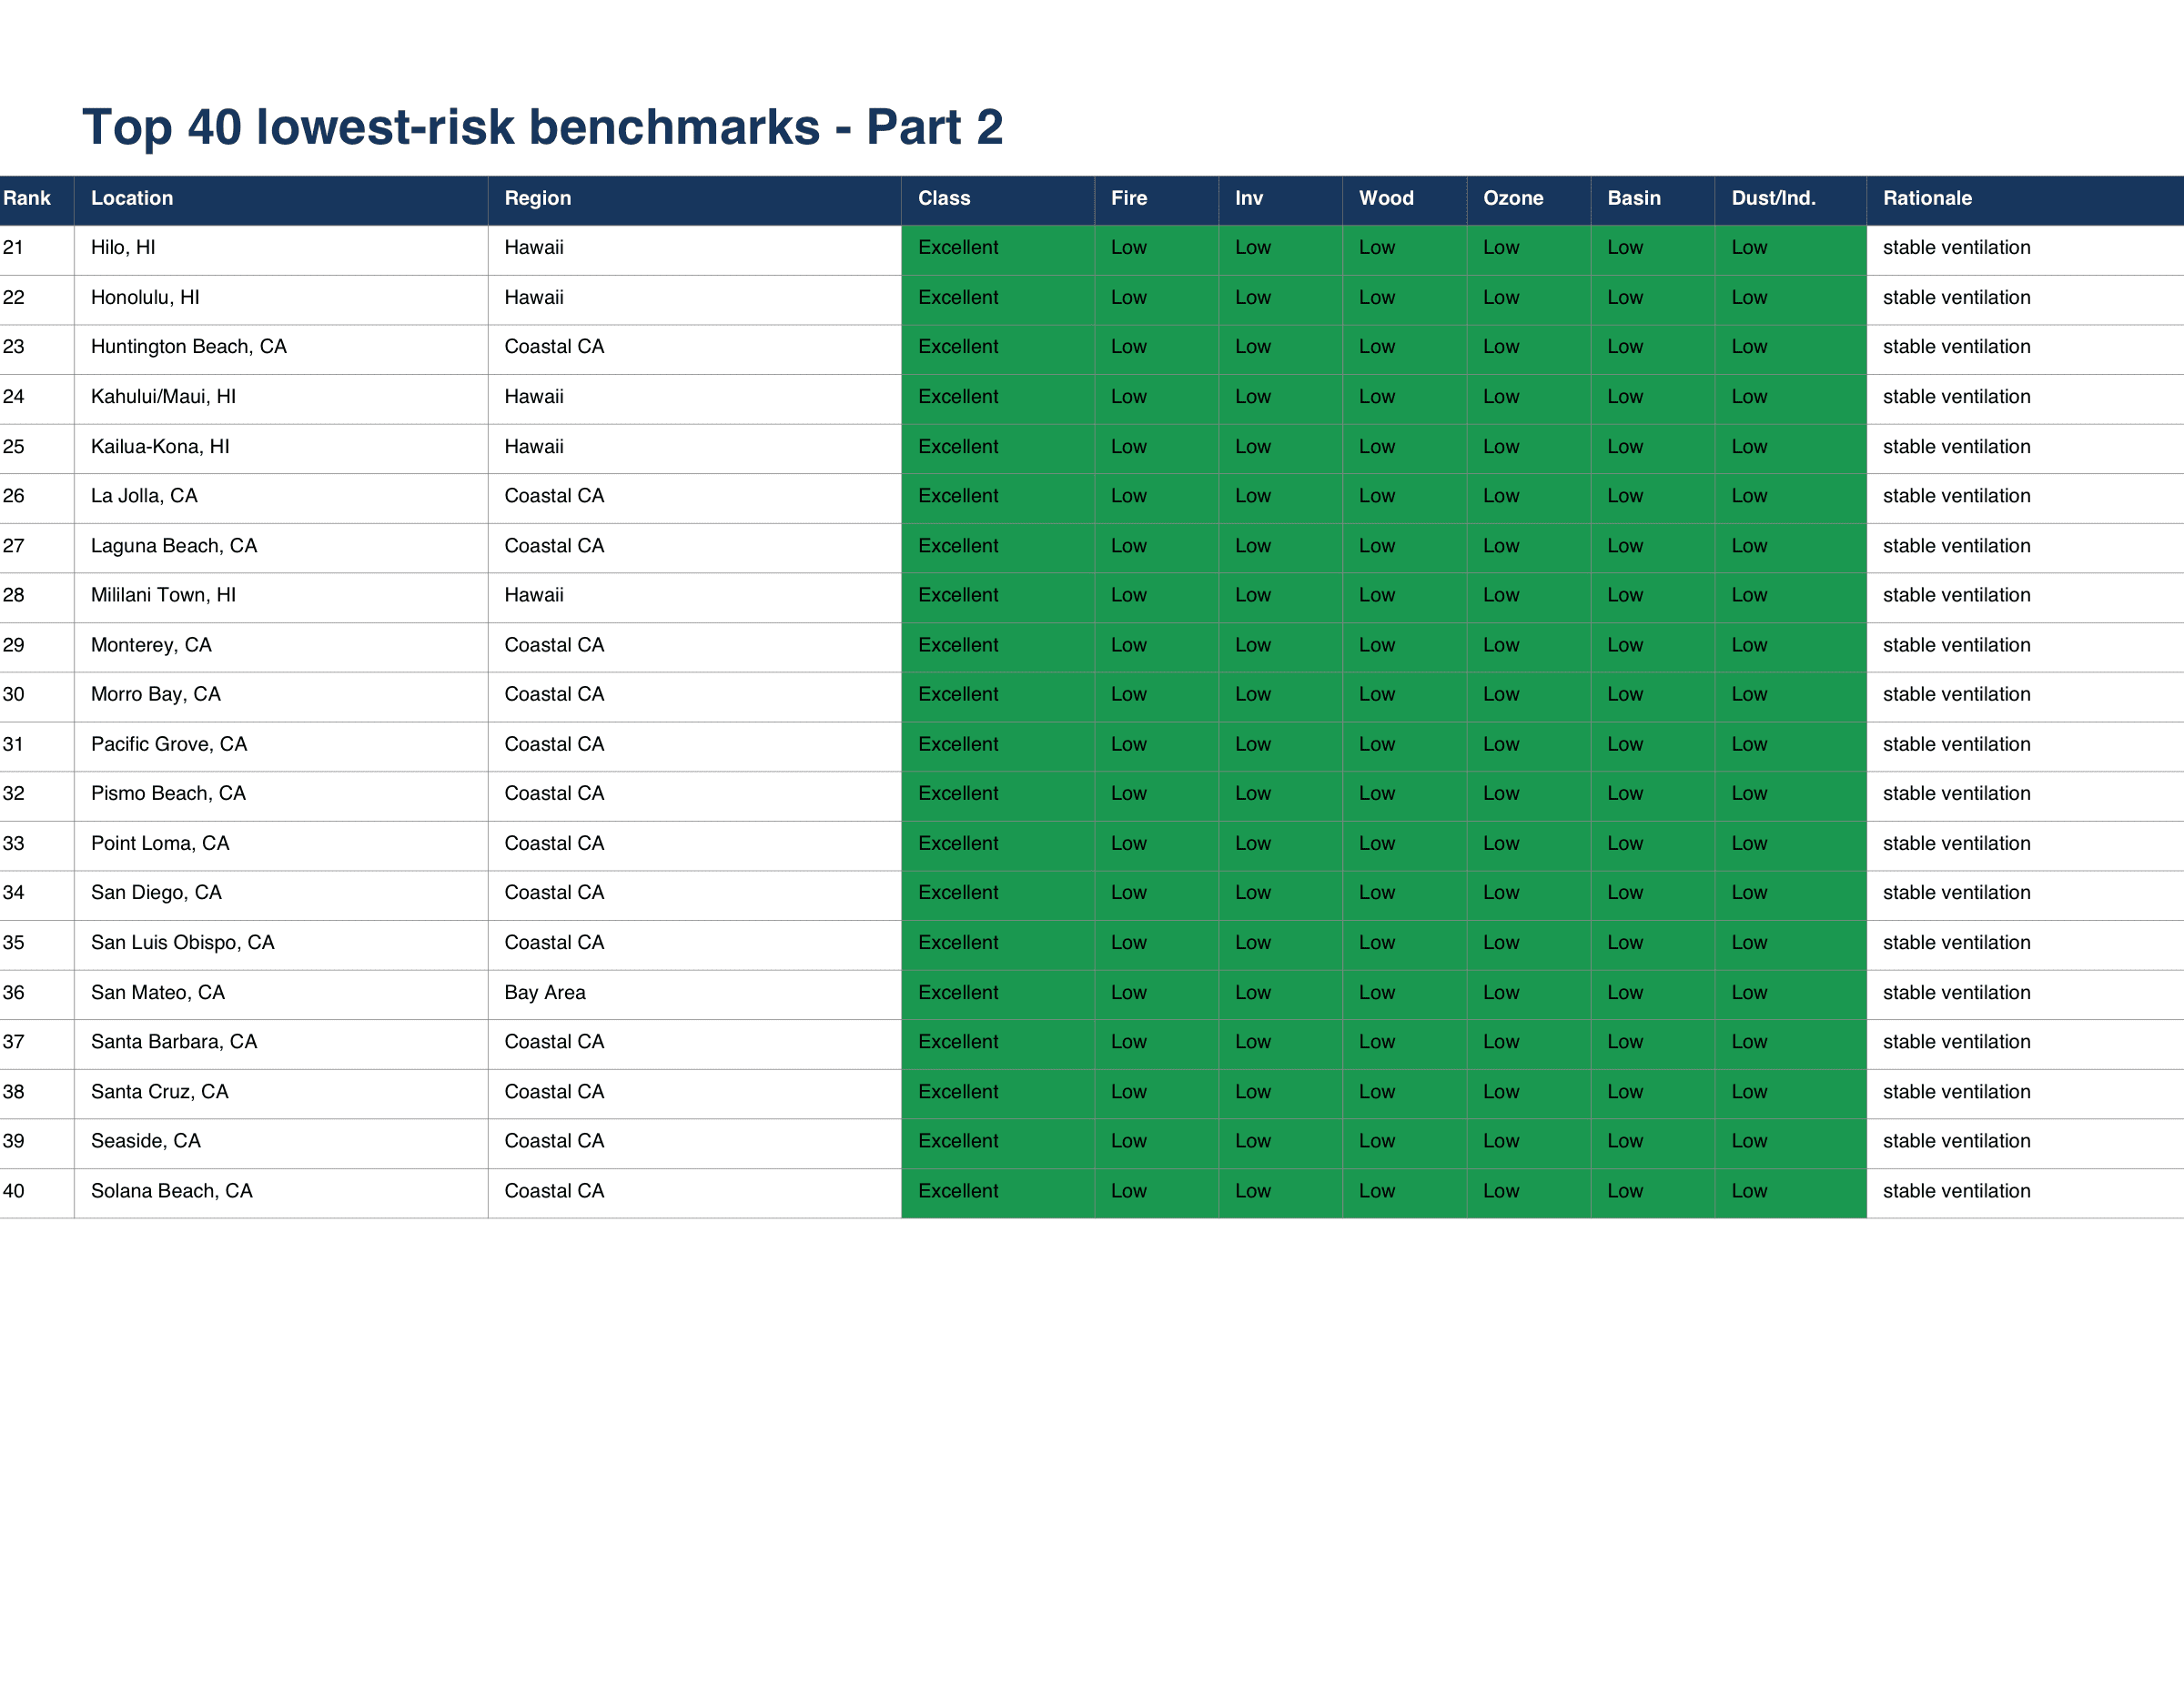The image size is (2184, 1687).
Task: Click the 'Bay Area' region cell
Action: [x=695, y=994]
